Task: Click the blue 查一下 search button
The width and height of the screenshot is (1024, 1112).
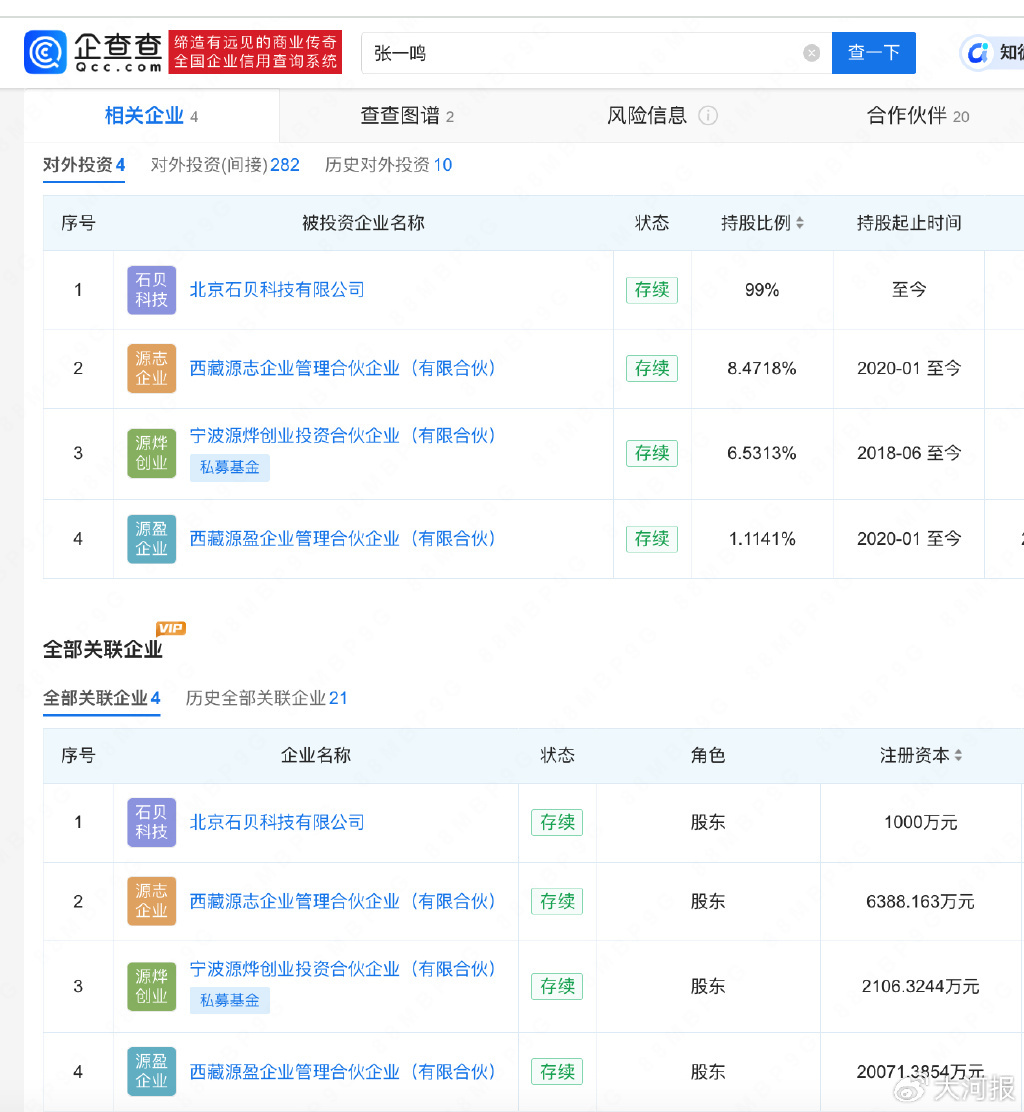Action: coord(874,52)
